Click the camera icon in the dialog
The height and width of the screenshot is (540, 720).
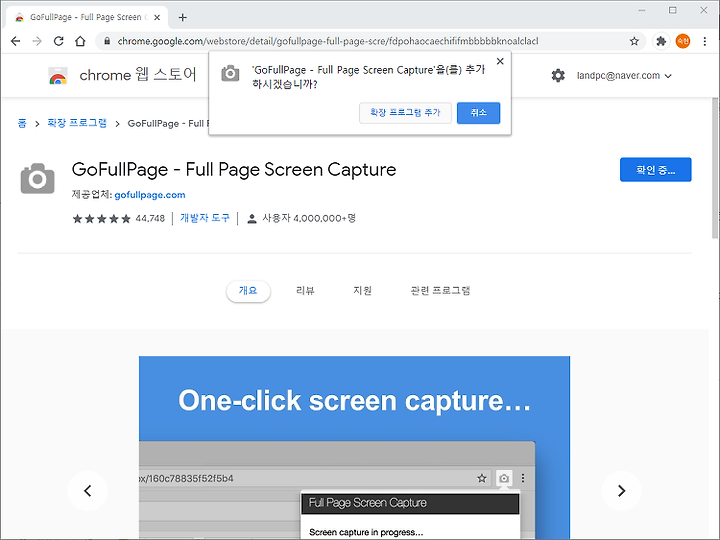click(230, 73)
